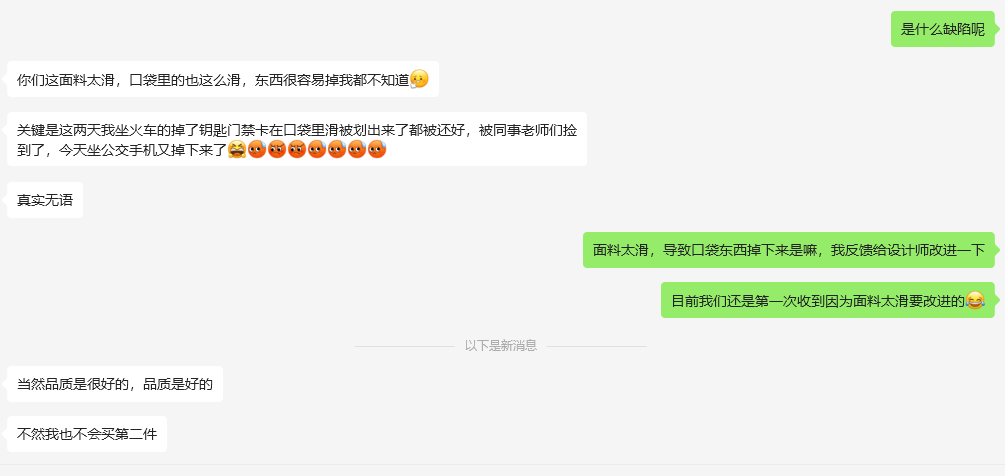Click the words 品质是好的 in the message

coord(178,384)
